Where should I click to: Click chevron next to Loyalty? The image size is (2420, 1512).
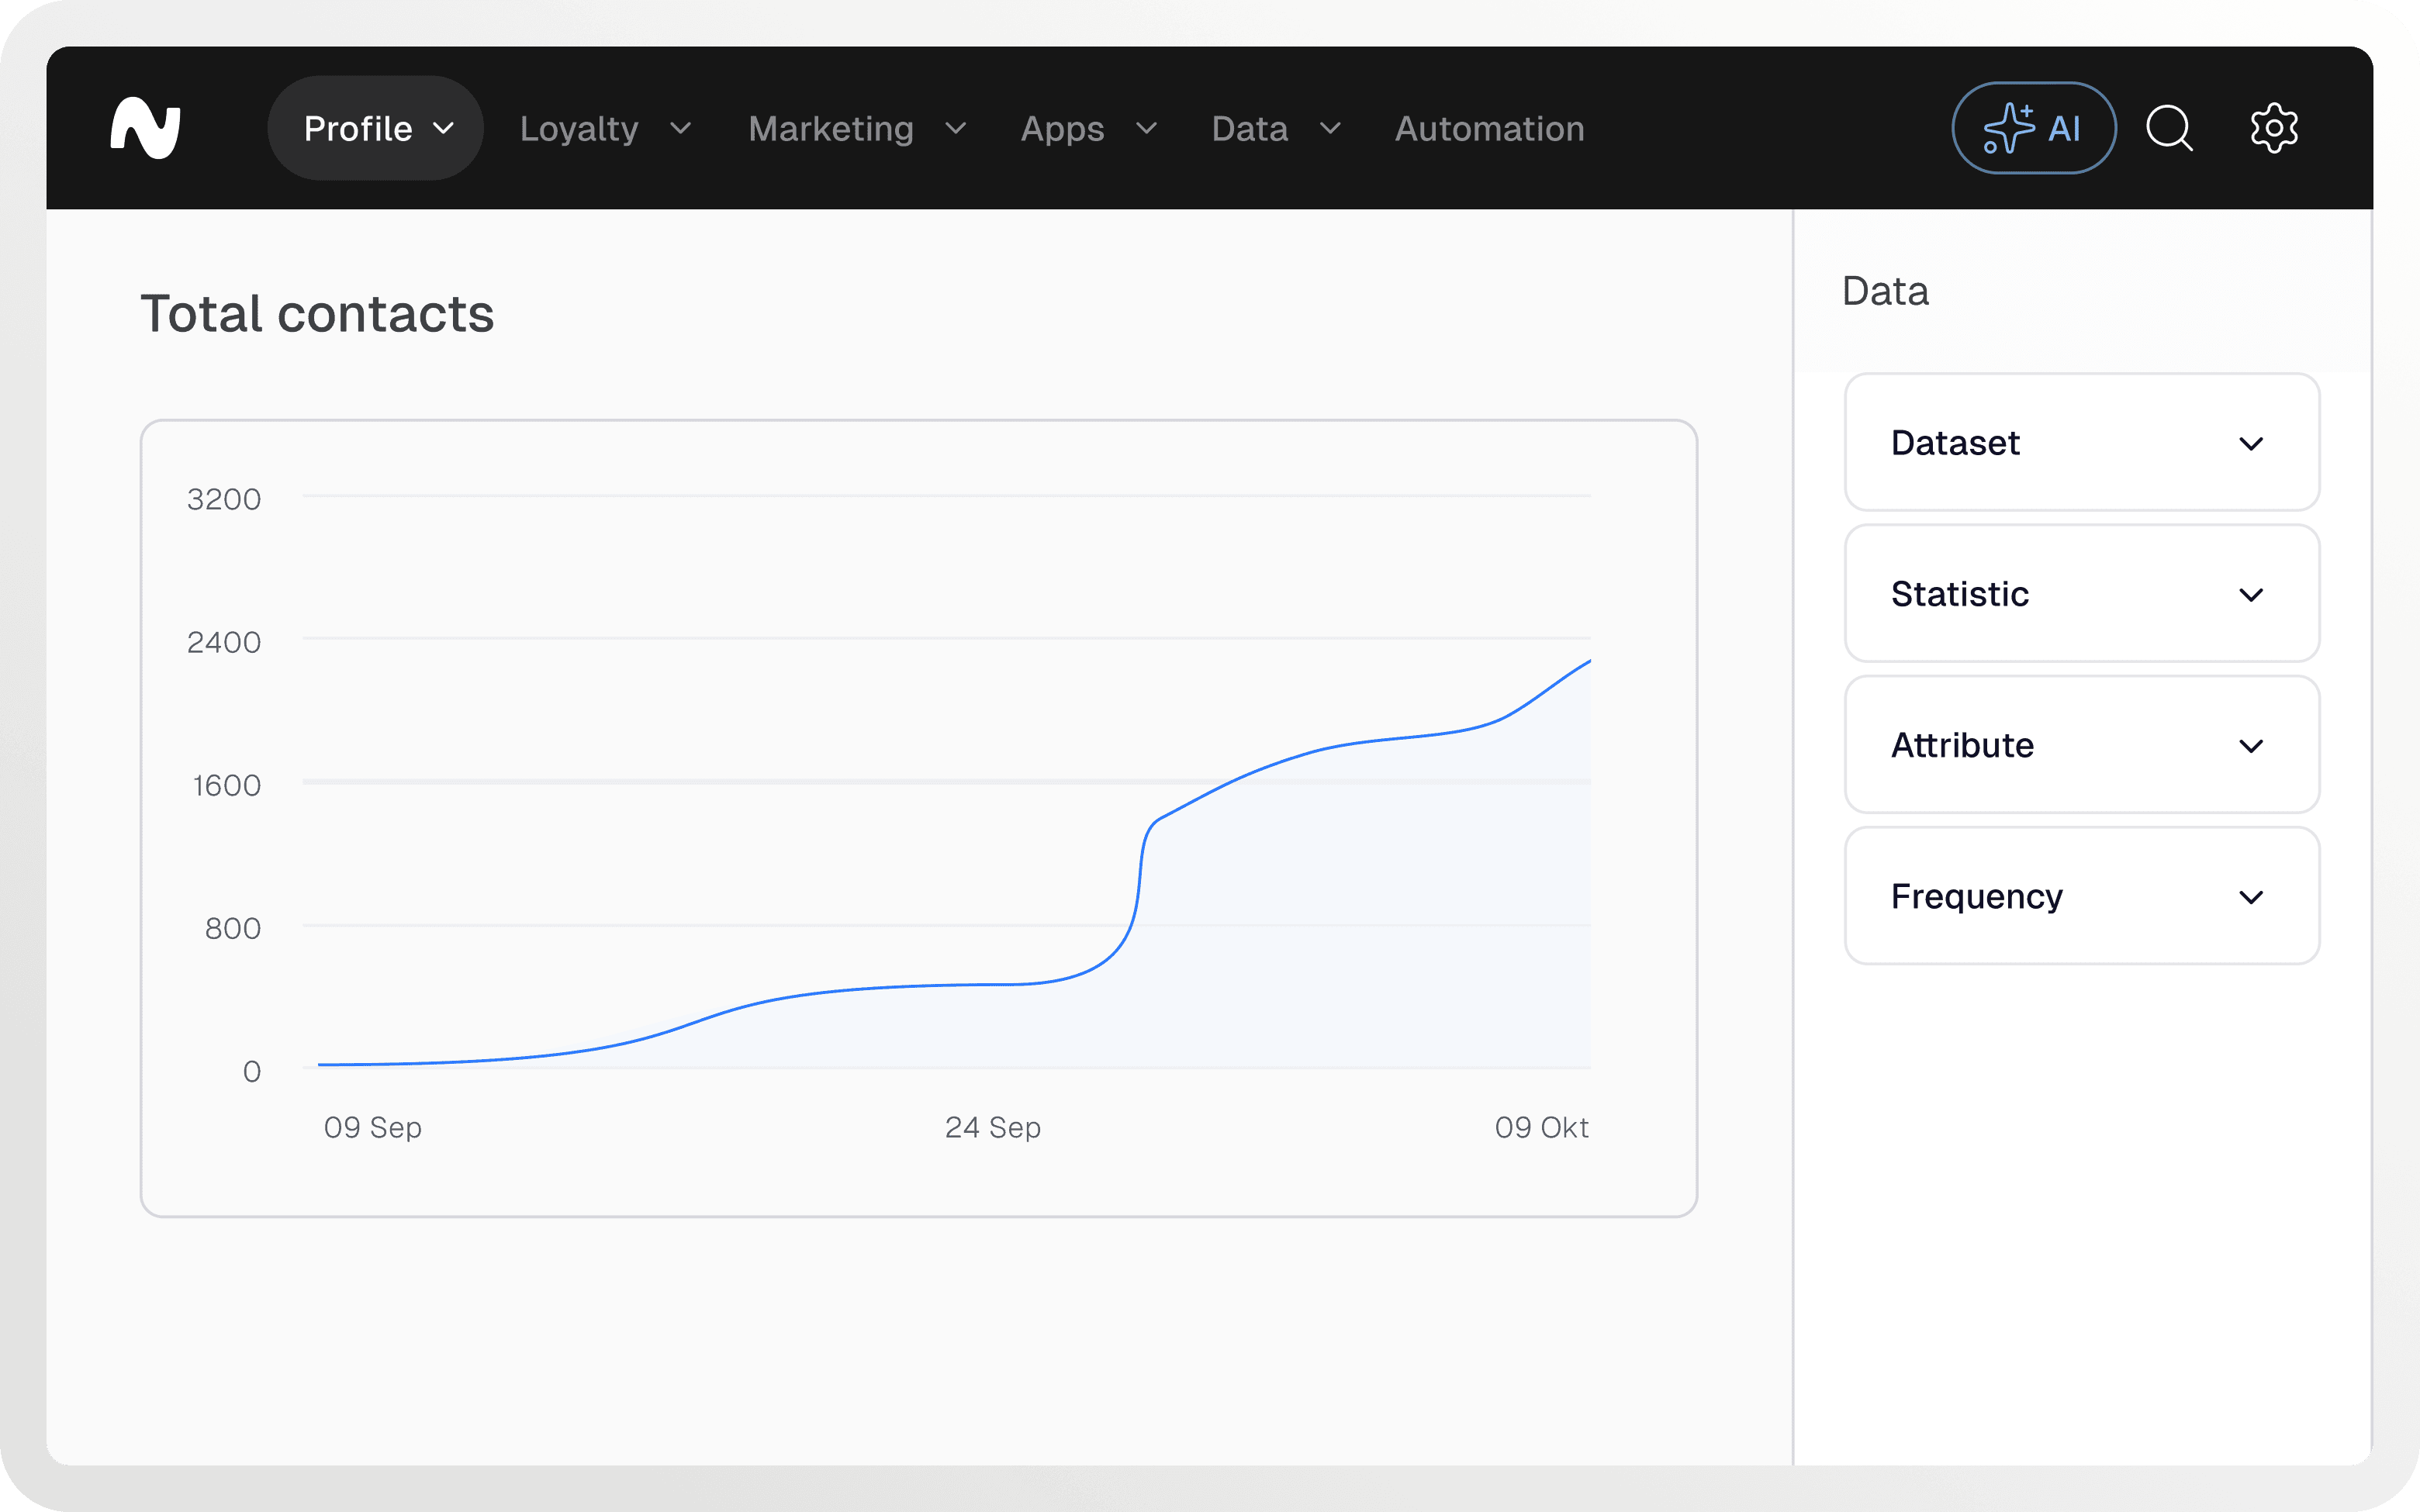pos(681,128)
